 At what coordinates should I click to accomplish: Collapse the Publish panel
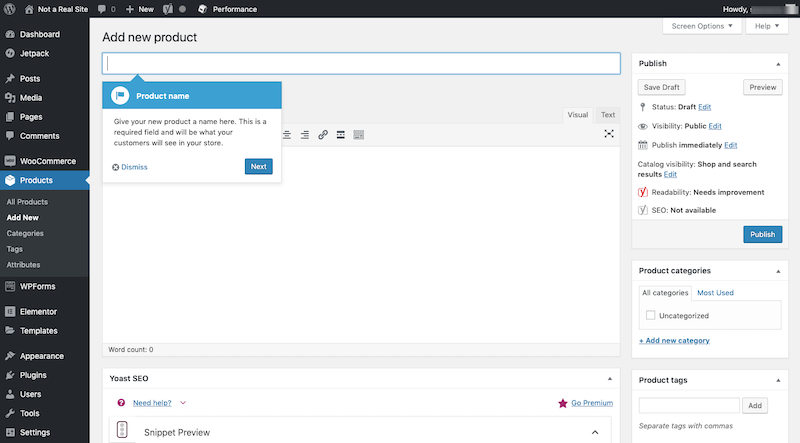pyautogui.click(x=776, y=64)
